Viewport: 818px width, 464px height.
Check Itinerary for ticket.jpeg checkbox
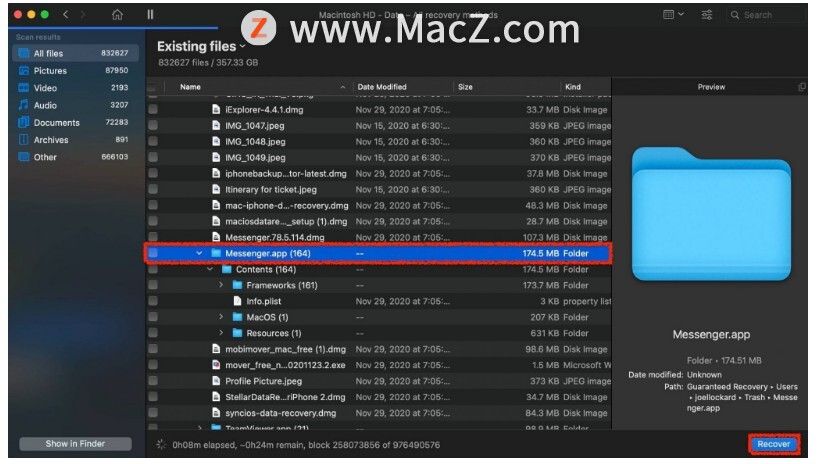(153, 189)
